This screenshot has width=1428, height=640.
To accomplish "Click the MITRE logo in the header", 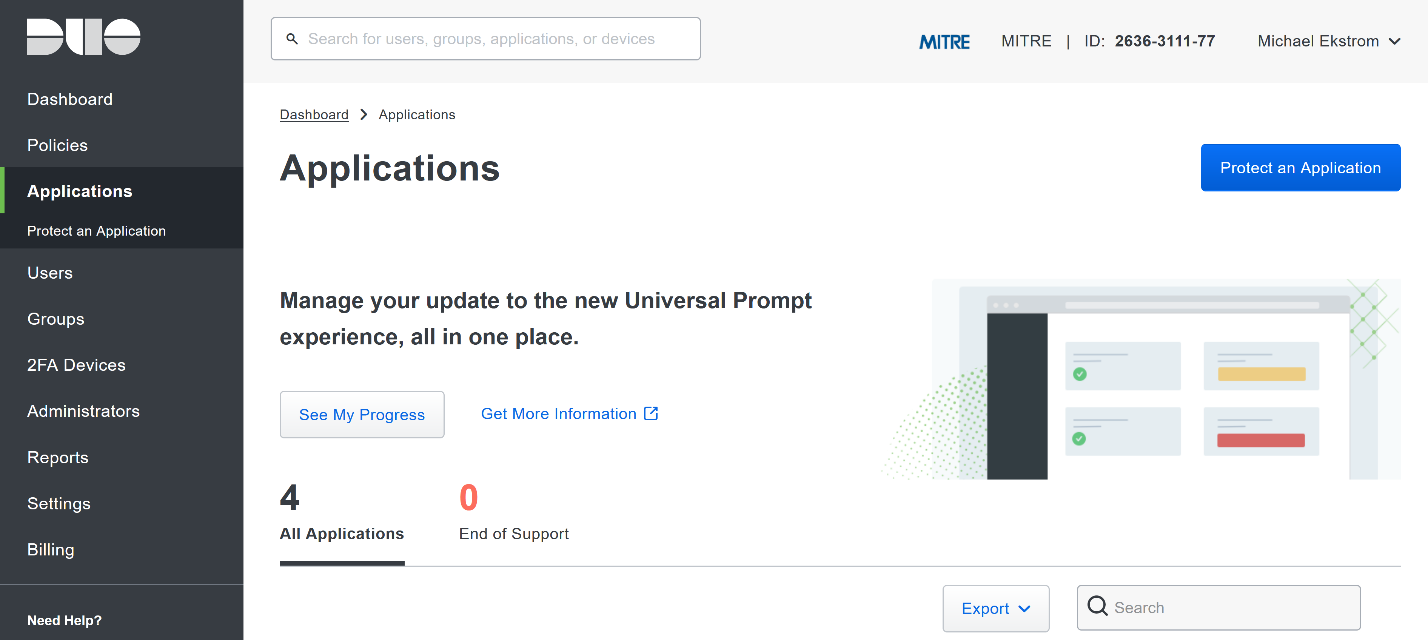I will (x=944, y=42).
